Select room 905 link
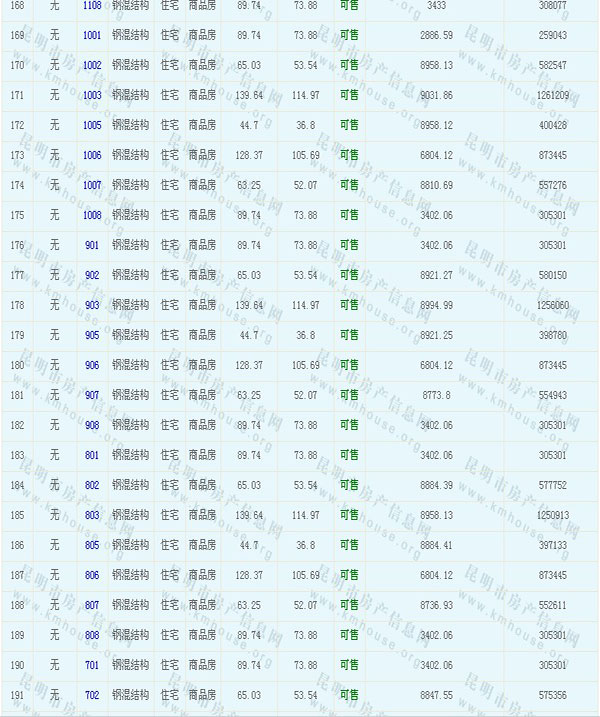600x717 pixels. [92, 336]
